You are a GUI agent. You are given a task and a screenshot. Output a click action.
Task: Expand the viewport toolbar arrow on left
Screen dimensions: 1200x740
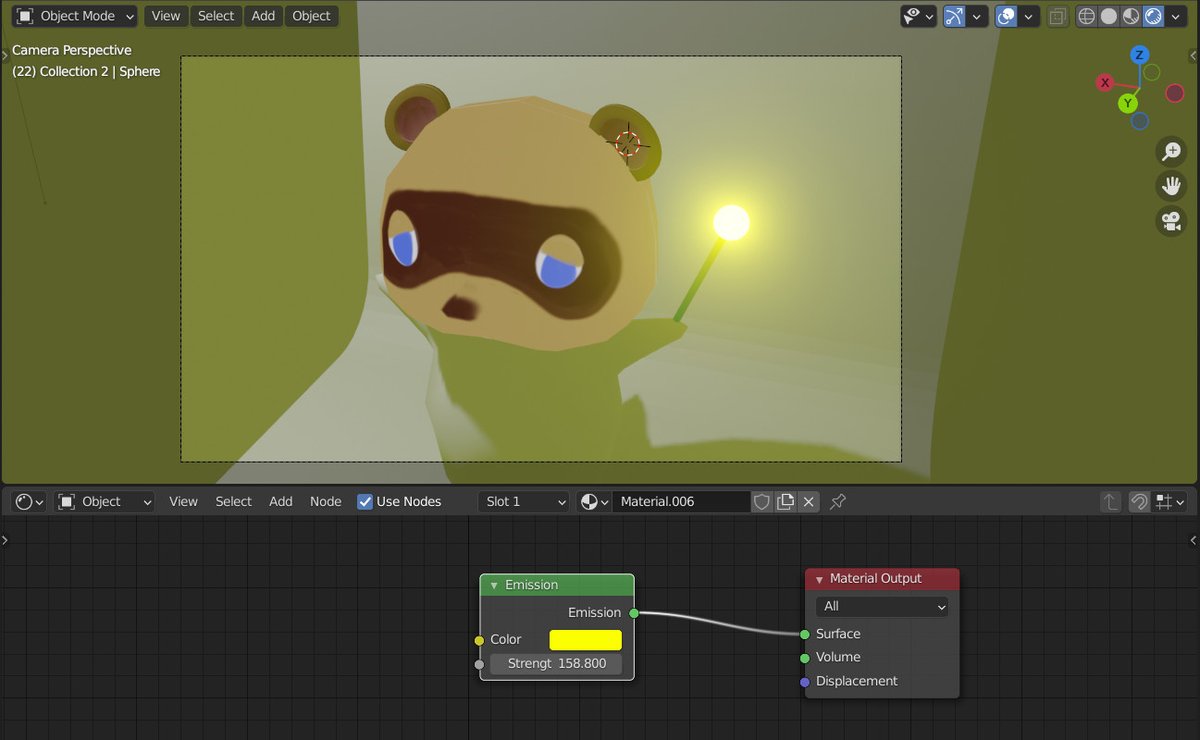point(5,54)
